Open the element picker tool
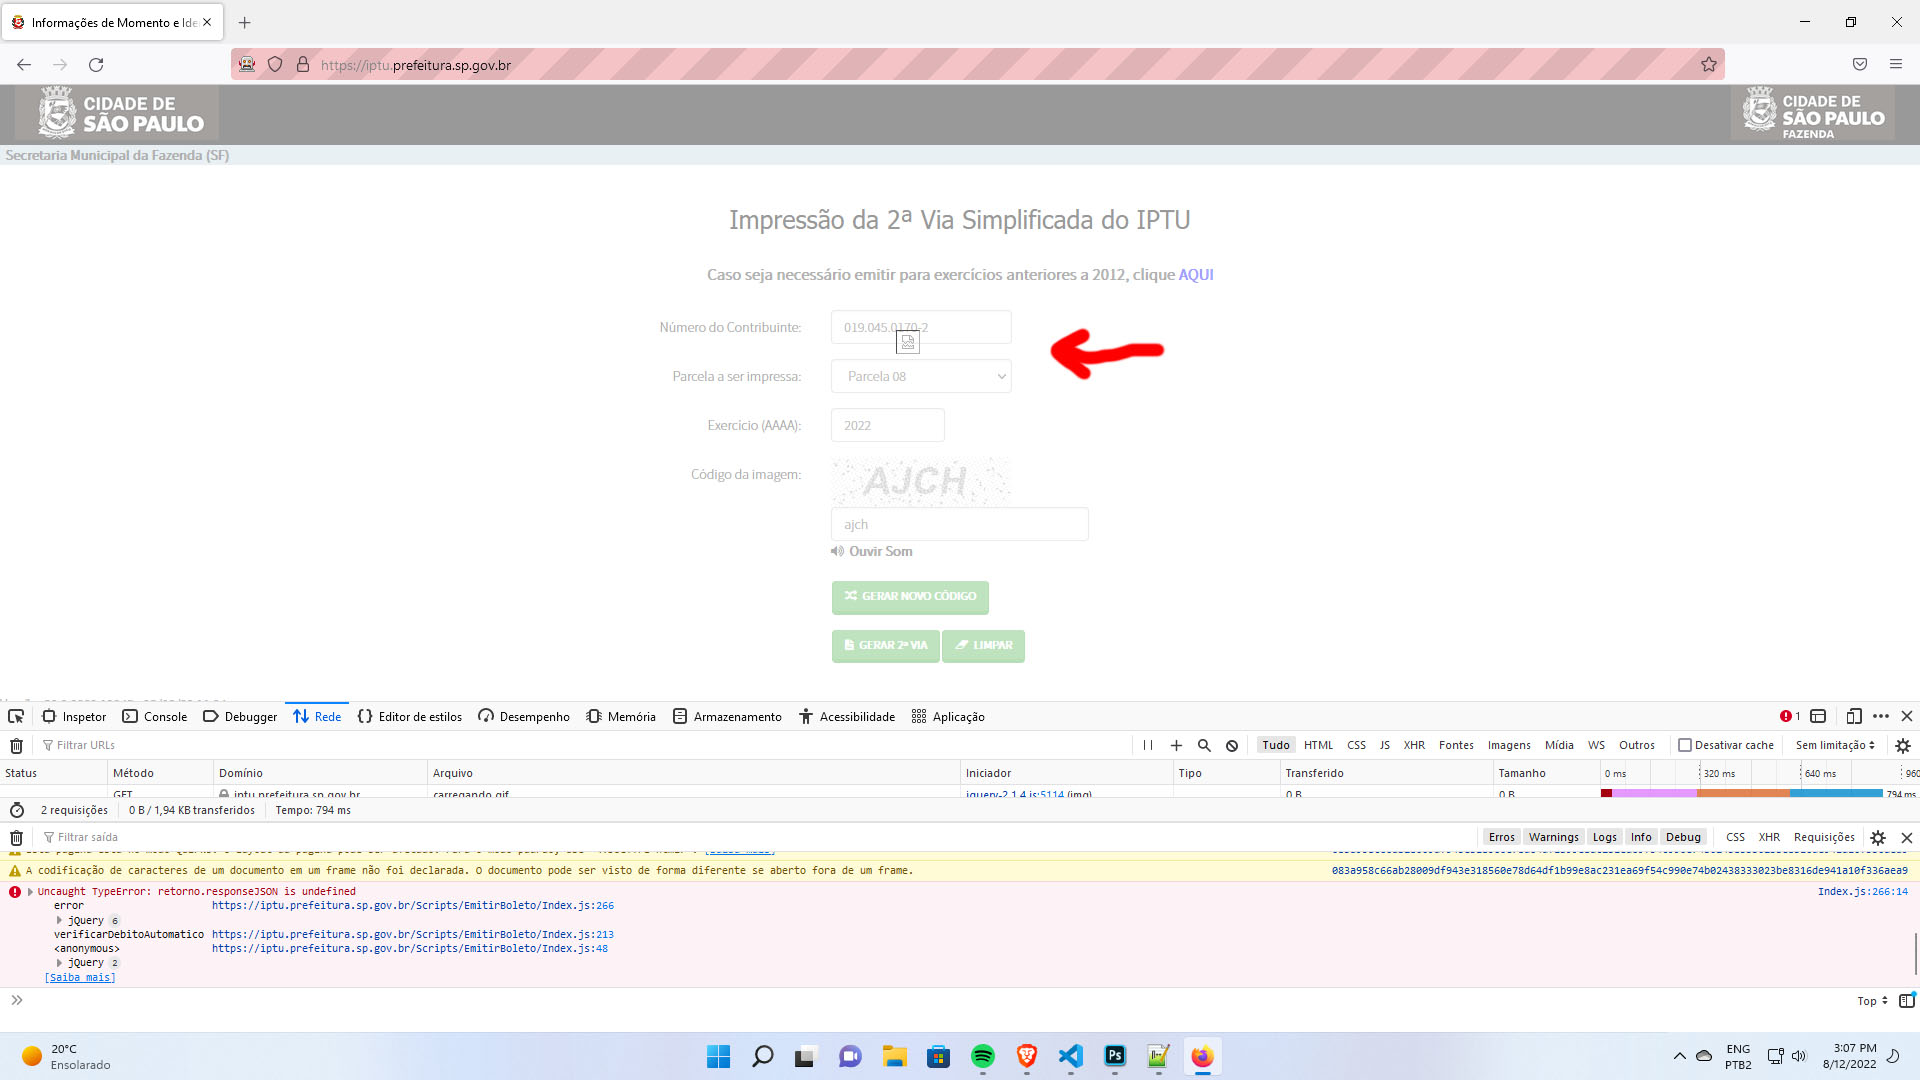 click(x=16, y=716)
